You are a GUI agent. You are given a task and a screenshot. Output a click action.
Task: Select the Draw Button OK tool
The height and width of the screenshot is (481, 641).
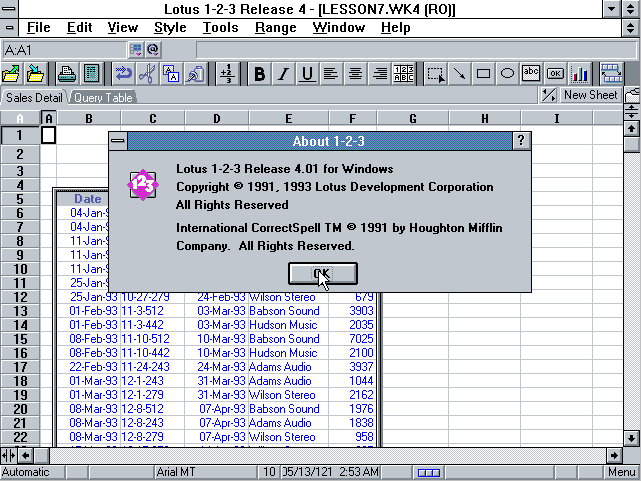coord(555,74)
